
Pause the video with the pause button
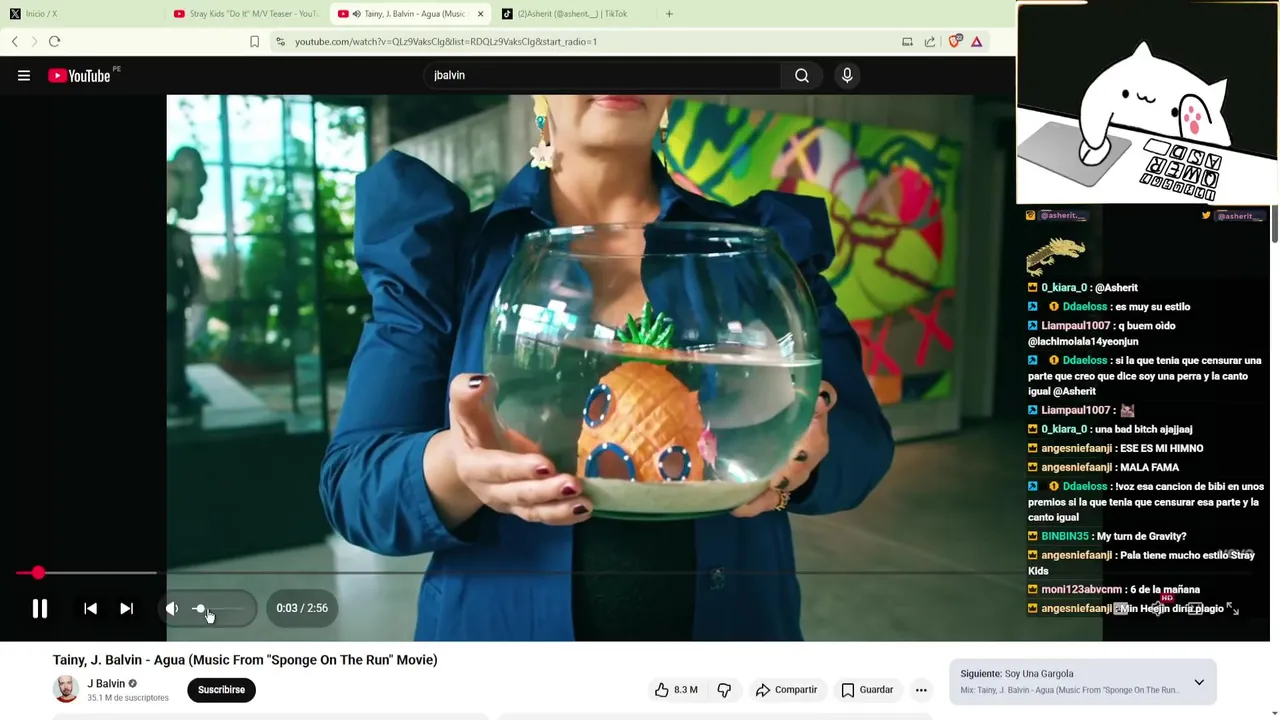(40, 608)
